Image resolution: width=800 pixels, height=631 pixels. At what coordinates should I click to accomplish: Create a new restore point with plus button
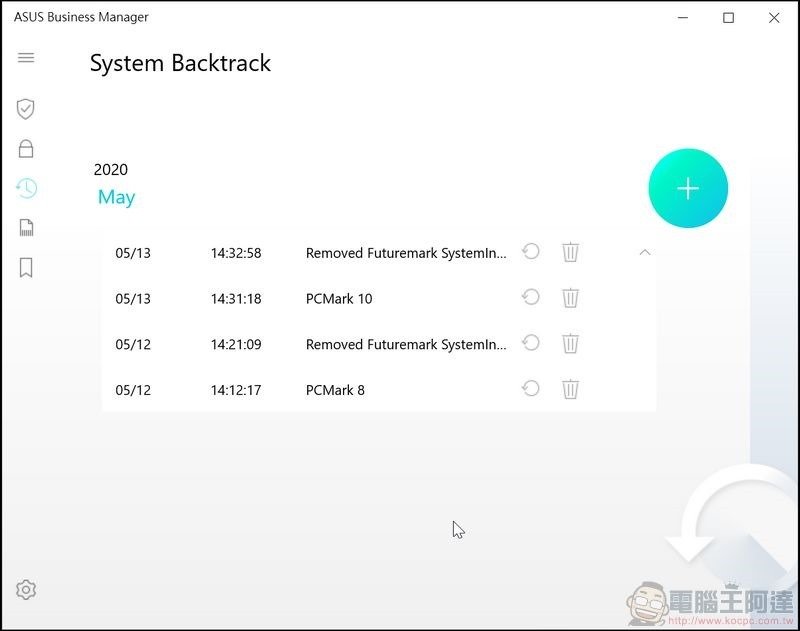pos(688,187)
